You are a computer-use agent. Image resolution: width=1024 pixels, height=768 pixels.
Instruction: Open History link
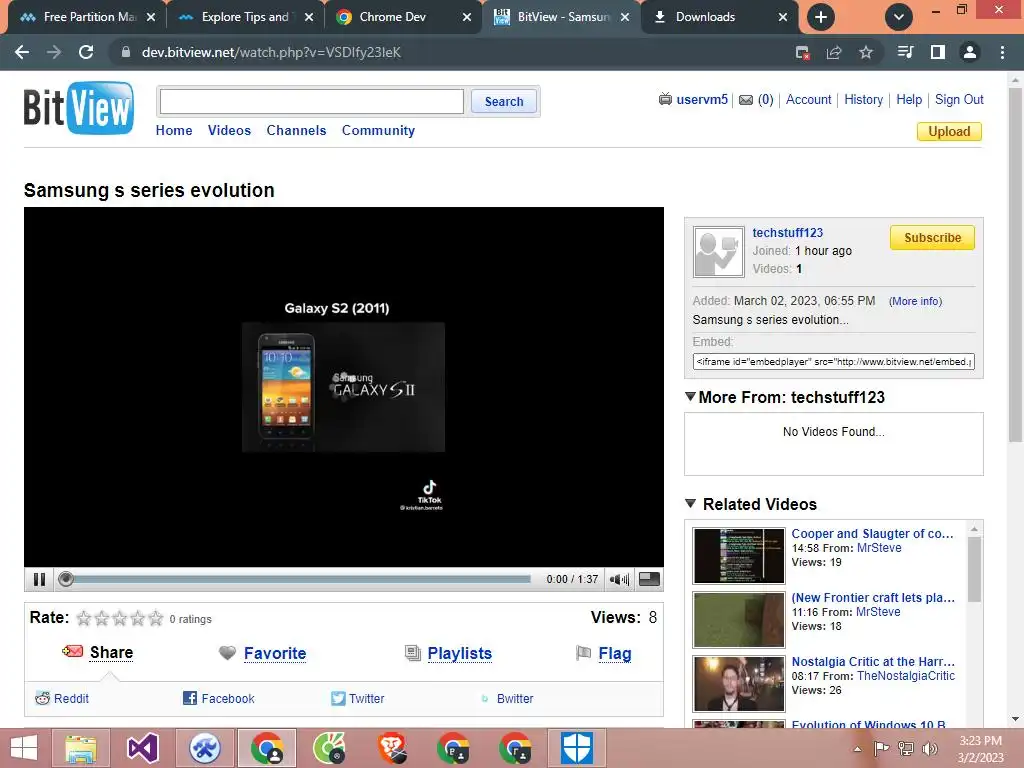[x=863, y=99]
